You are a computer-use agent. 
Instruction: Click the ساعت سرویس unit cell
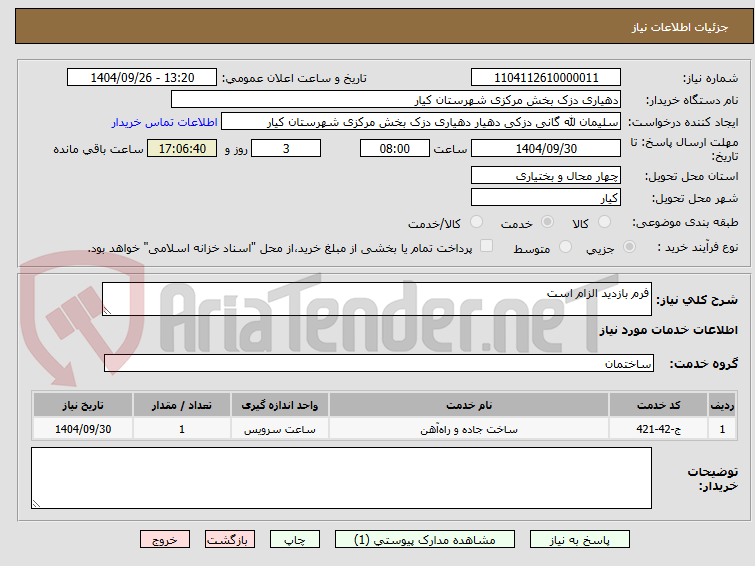[280, 429]
